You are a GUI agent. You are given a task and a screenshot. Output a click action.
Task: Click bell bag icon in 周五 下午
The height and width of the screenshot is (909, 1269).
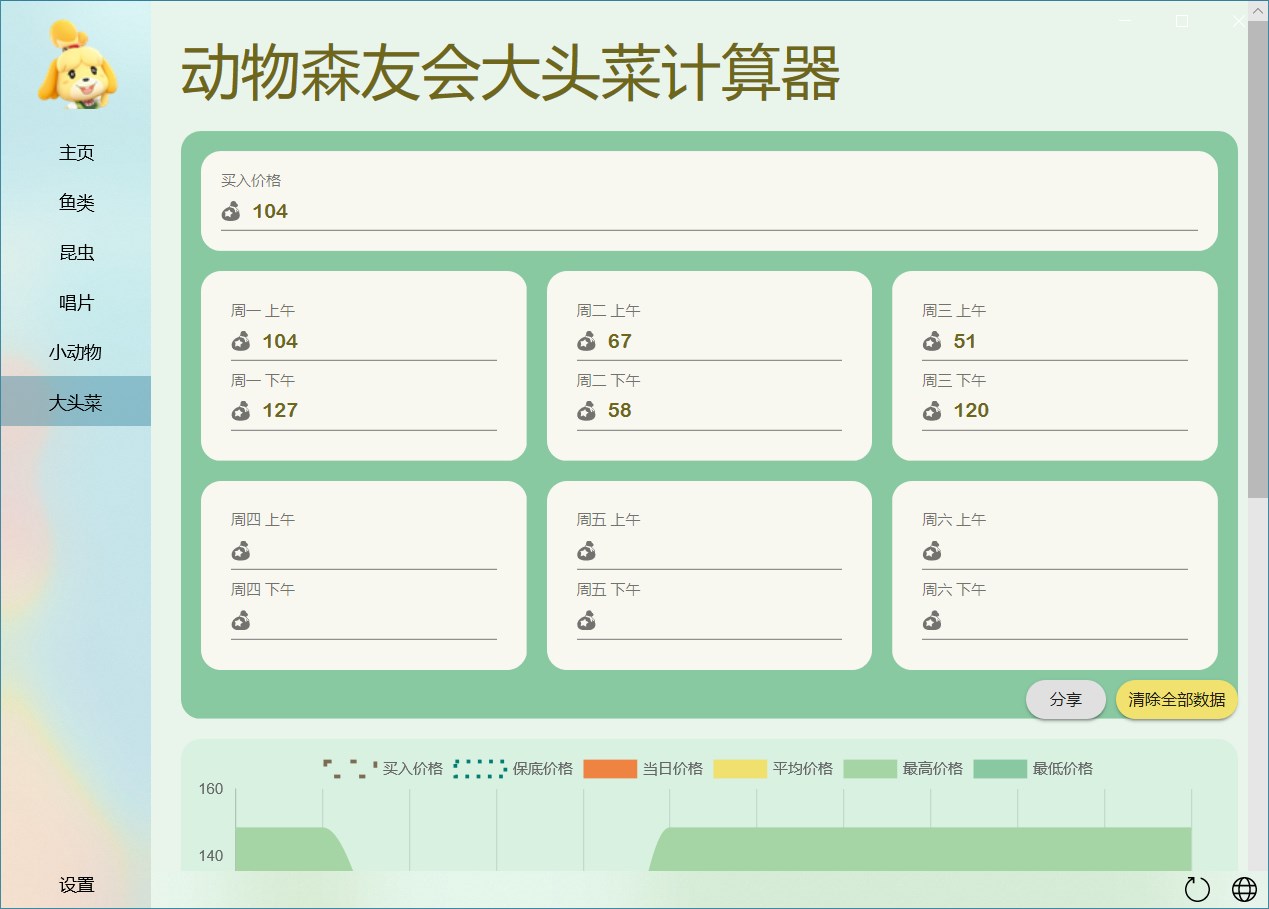(586, 621)
